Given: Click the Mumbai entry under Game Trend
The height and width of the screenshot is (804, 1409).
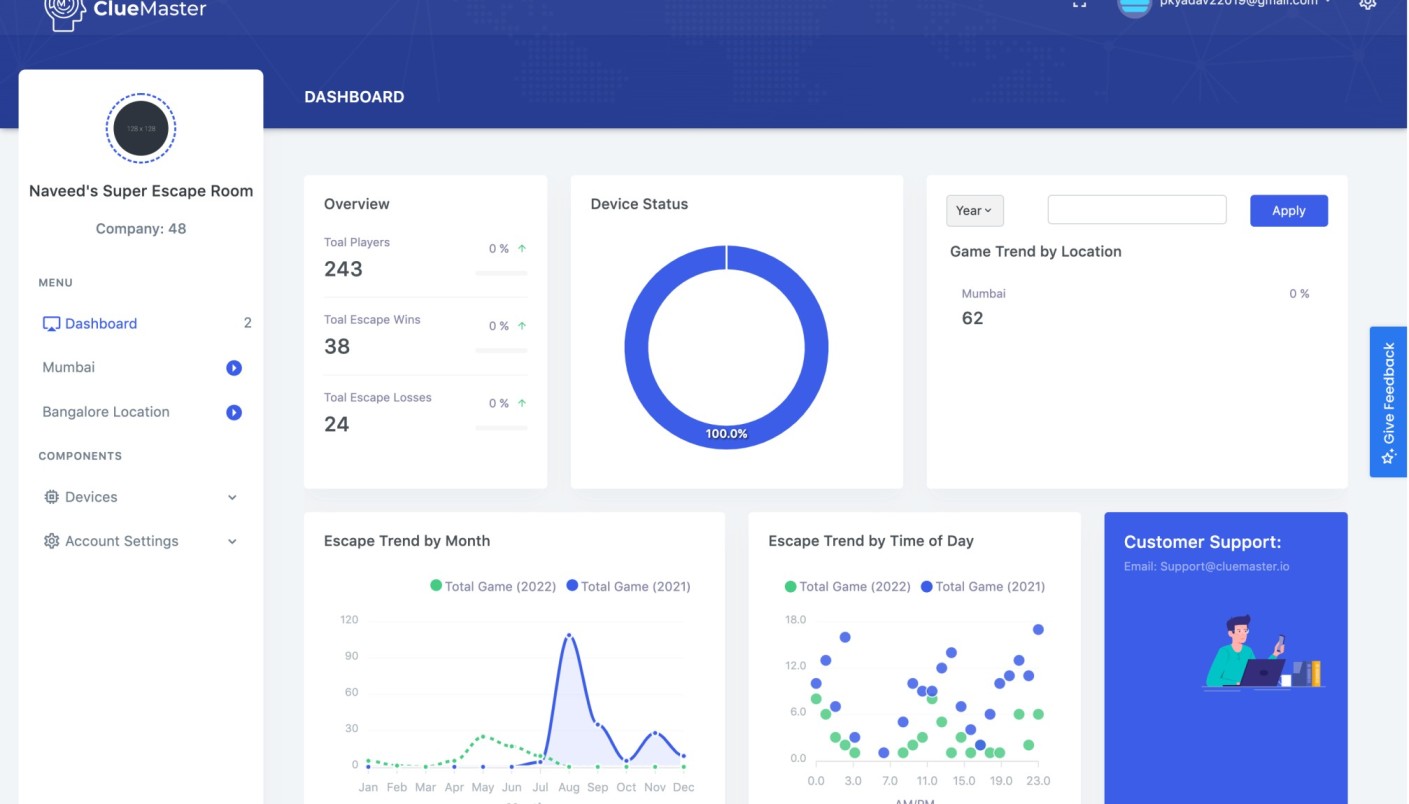Looking at the screenshot, I should pyautogui.click(x=984, y=294).
